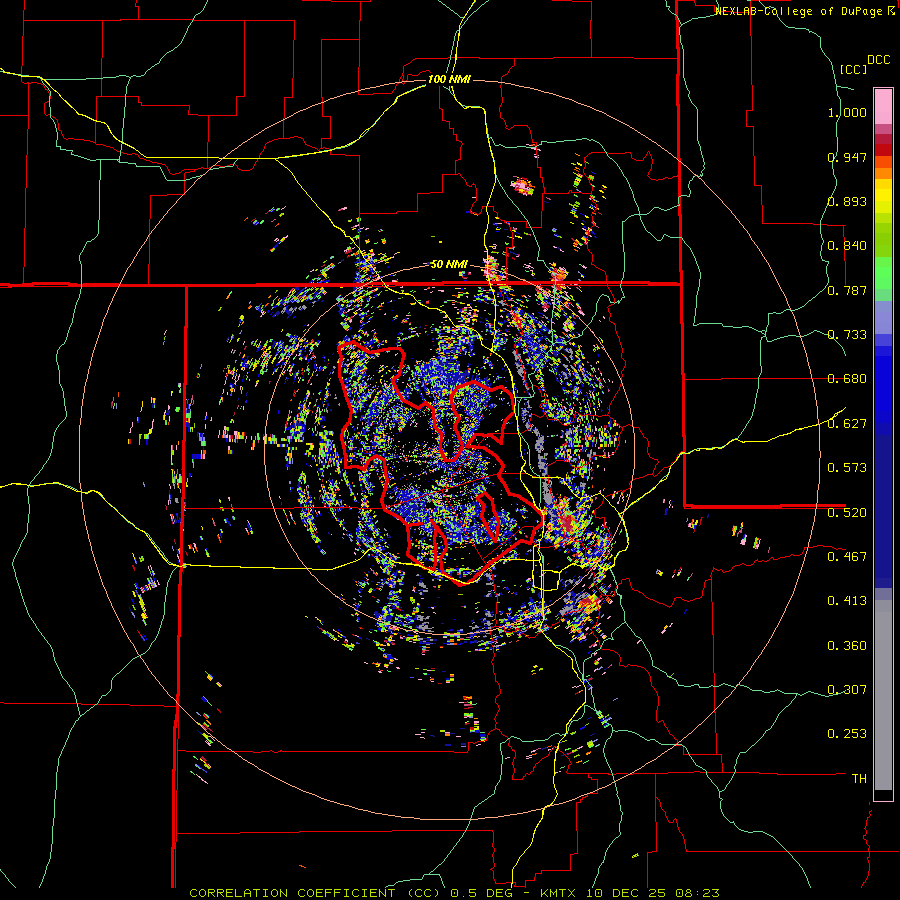
Task: Click the 100 NMI range ring label
Action: [449, 79]
